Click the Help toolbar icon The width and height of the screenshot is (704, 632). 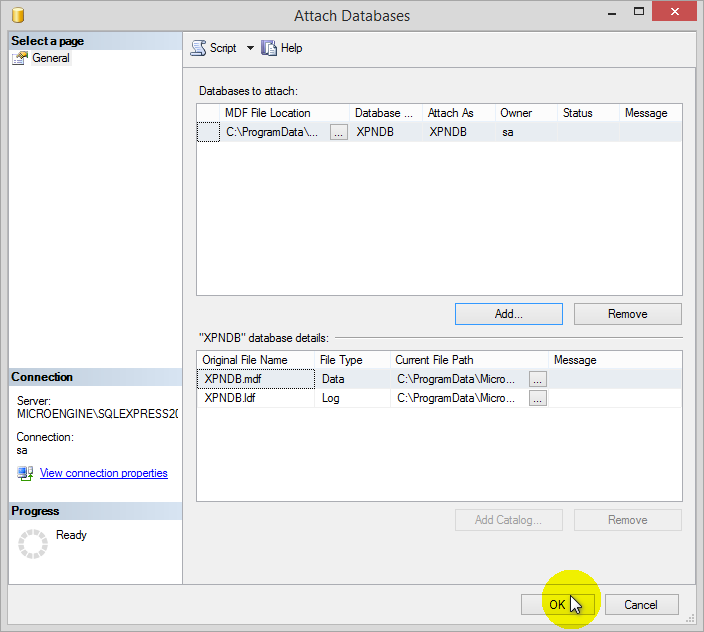click(269, 48)
